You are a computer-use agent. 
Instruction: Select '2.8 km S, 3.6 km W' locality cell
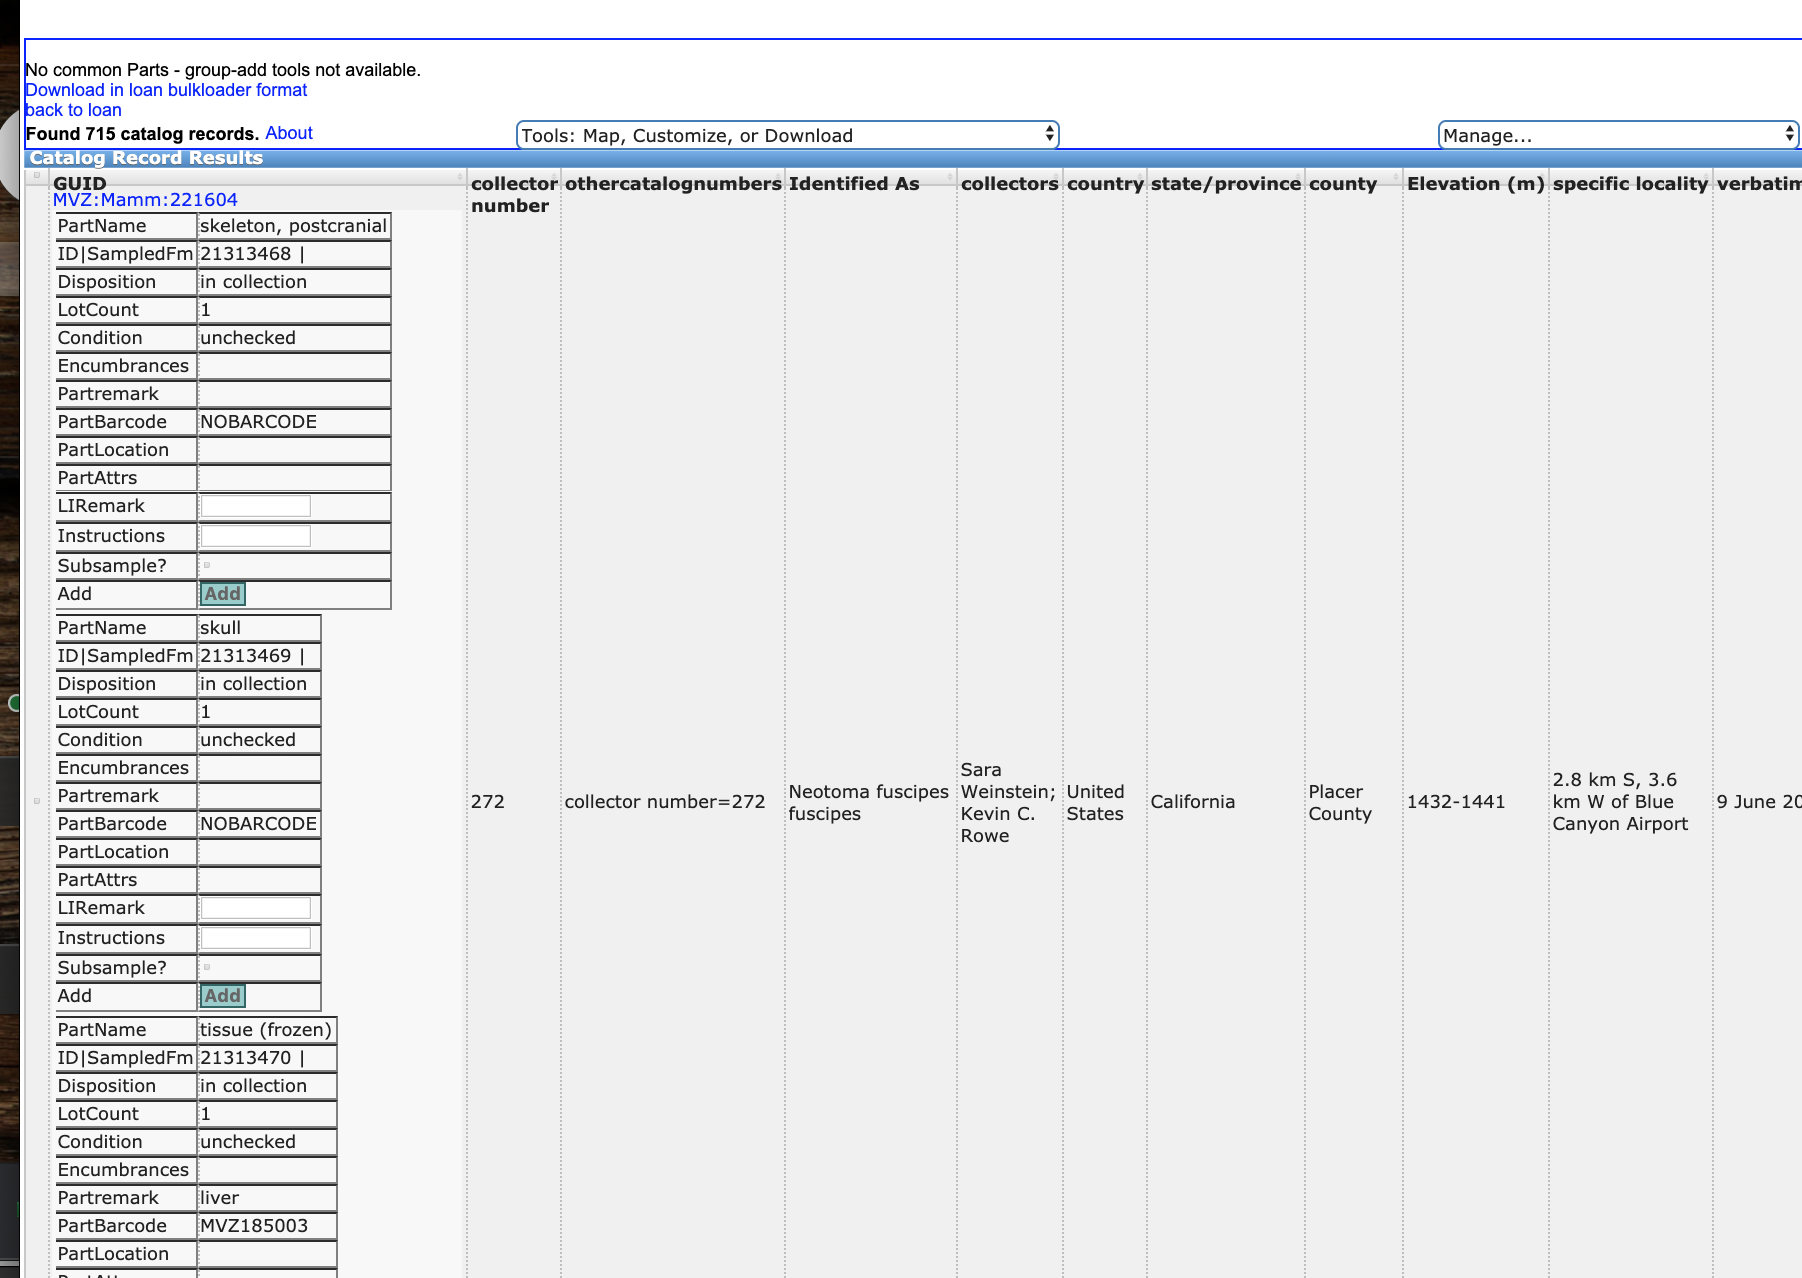click(1620, 801)
